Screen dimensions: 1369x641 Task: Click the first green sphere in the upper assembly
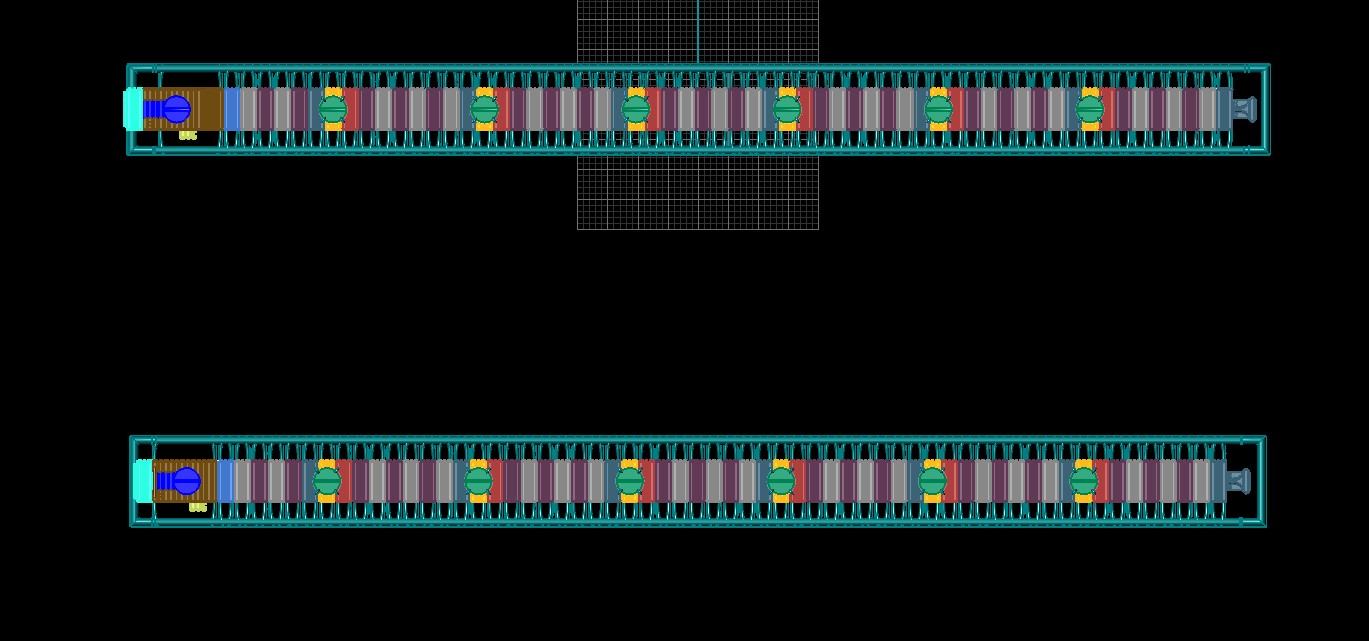point(333,109)
